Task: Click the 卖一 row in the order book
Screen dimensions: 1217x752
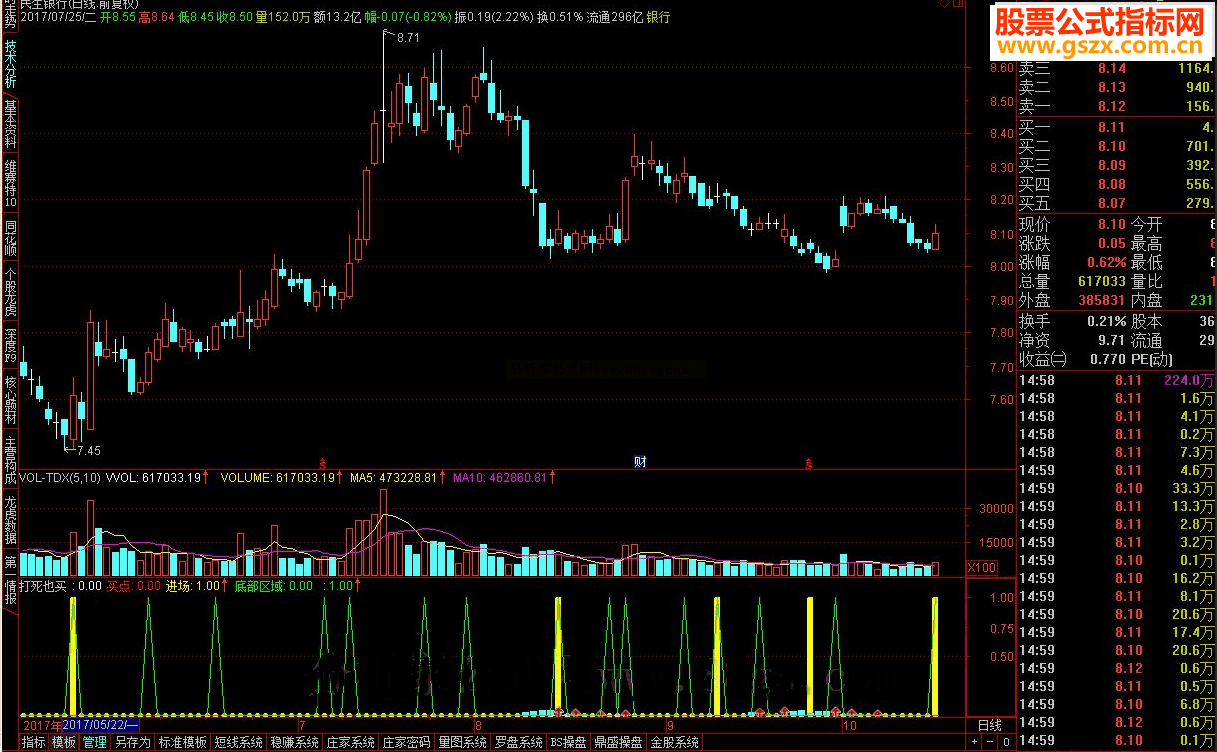Action: click(x=1116, y=106)
